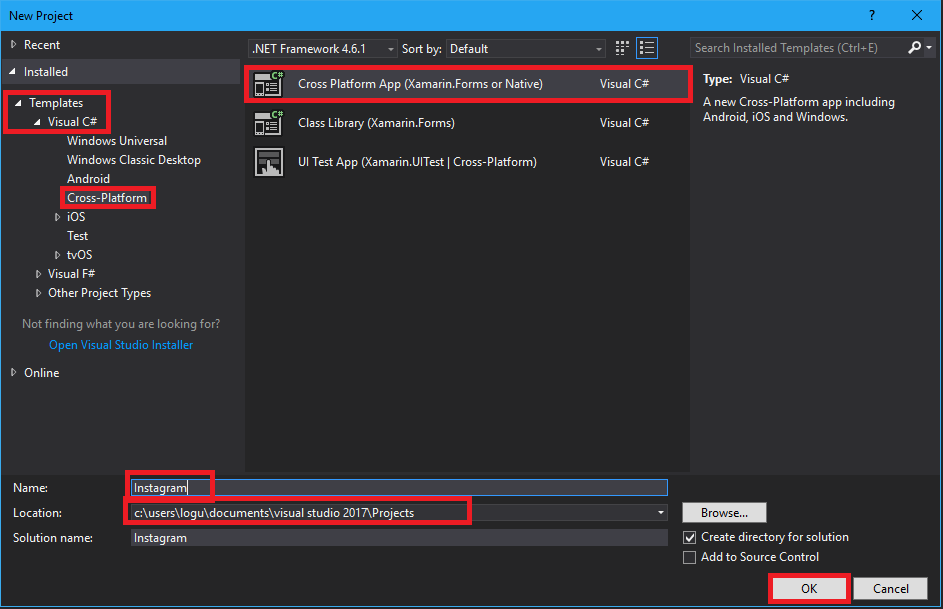This screenshot has height=609, width=943.
Task: Select Class Library (Xamarin.Forms) icon
Action: click(268, 123)
